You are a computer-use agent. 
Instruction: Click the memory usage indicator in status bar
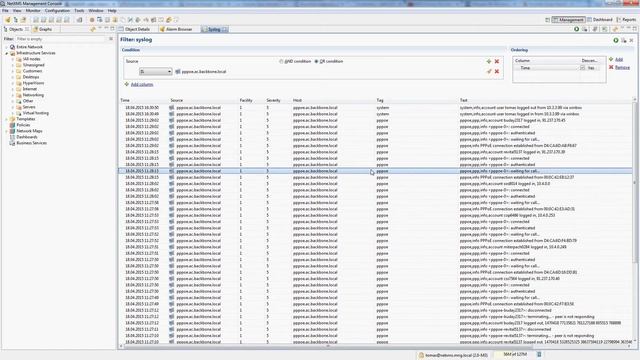[514, 355]
